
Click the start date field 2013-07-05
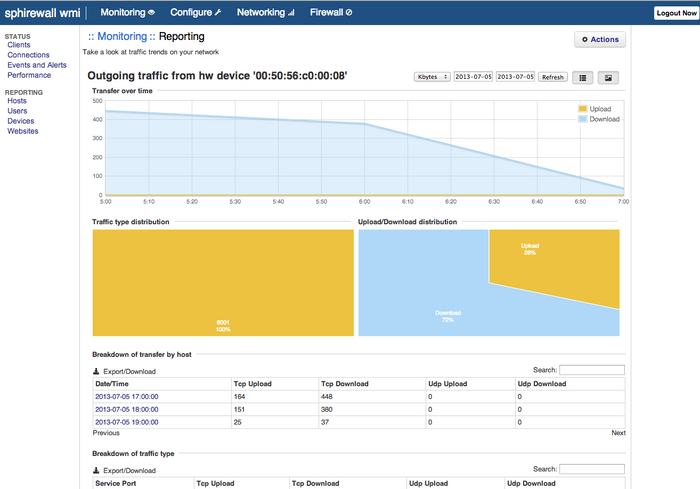tap(473, 77)
